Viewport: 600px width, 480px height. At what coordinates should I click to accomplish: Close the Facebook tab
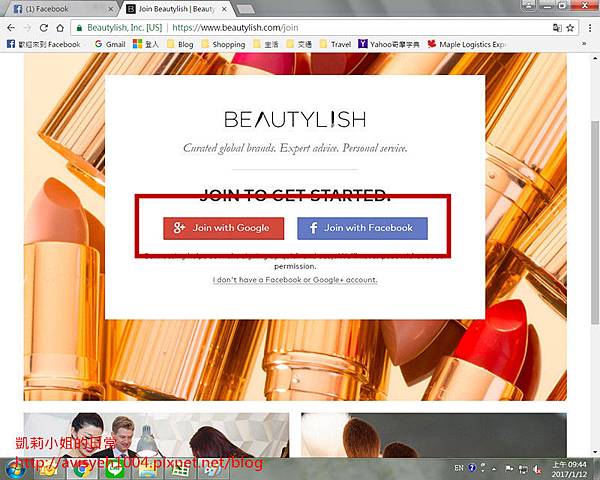pos(111,9)
